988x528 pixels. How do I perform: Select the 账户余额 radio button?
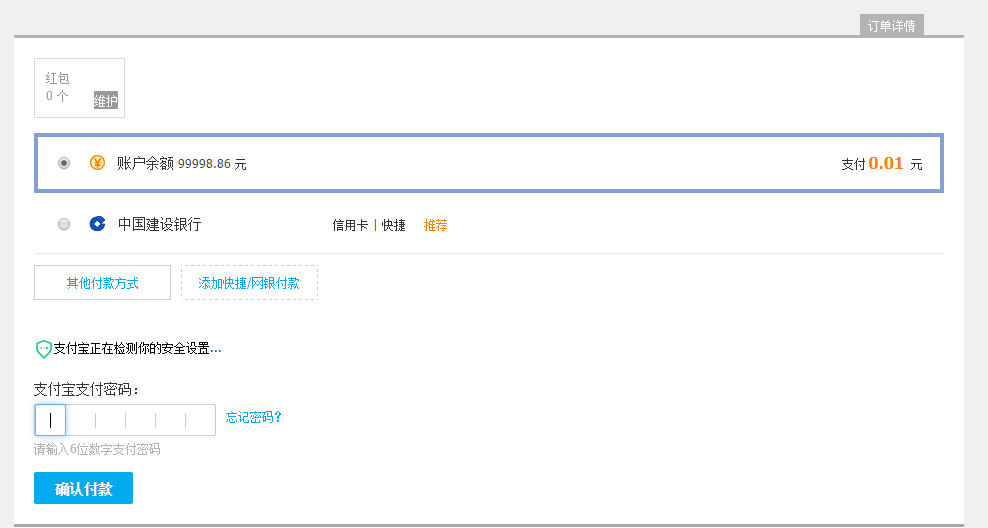pyautogui.click(x=64, y=163)
